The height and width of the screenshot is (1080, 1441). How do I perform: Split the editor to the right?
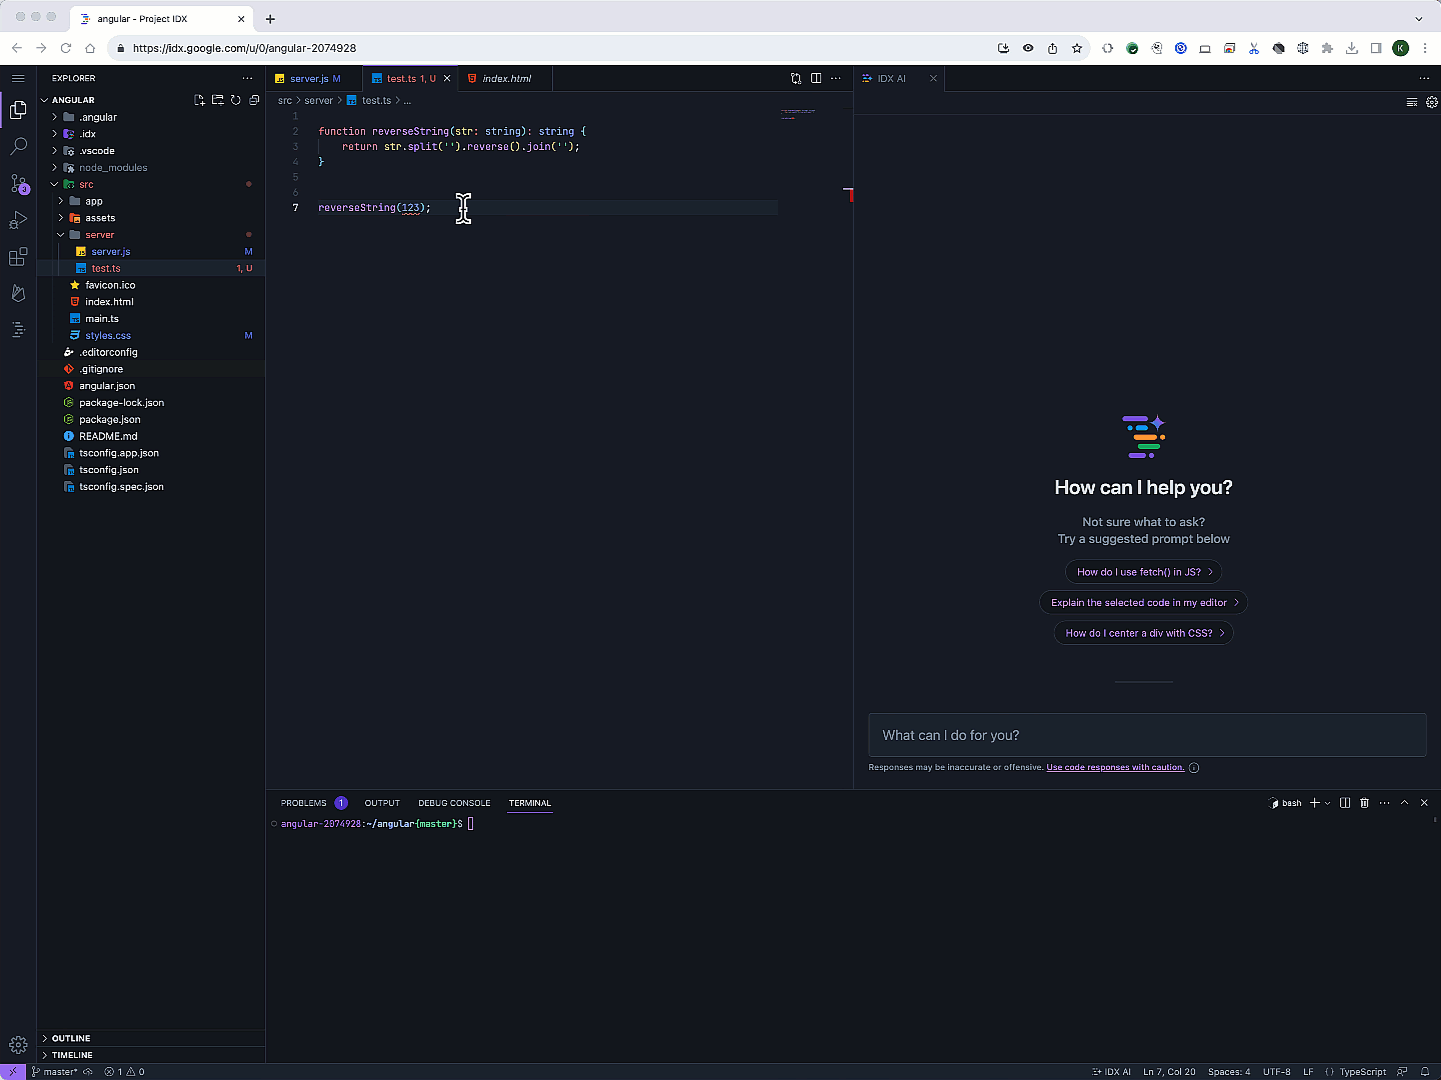pyautogui.click(x=816, y=78)
